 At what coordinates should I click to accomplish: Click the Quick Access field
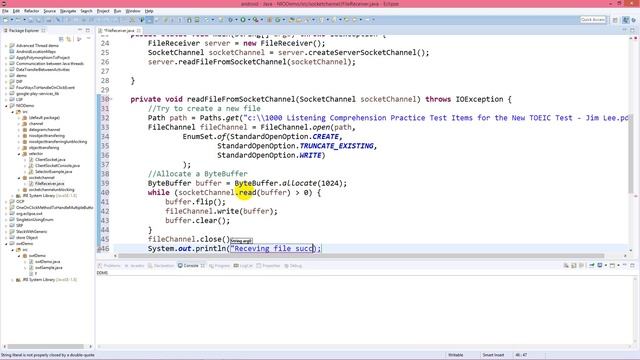[593, 20]
